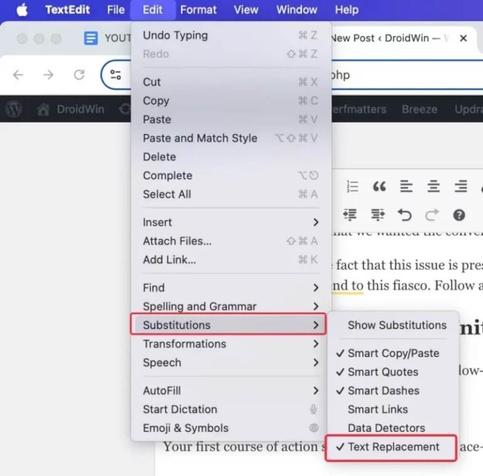483x476 pixels.
Task: Choose Add Link…
Action: click(x=231, y=260)
